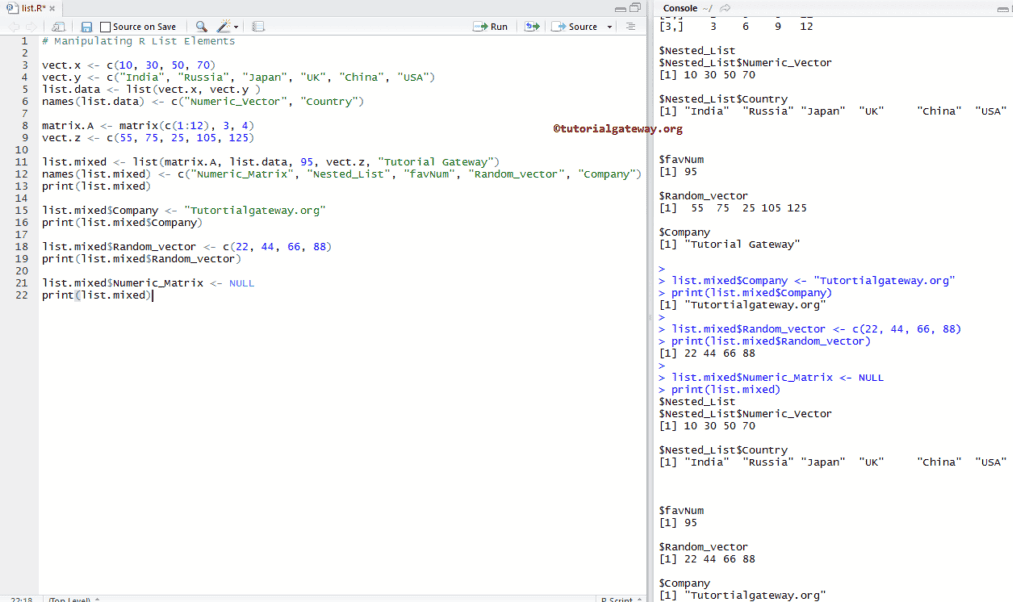Open the code tools dropdown arrow
This screenshot has height=602, width=1013.
click(x=237, y=27)
